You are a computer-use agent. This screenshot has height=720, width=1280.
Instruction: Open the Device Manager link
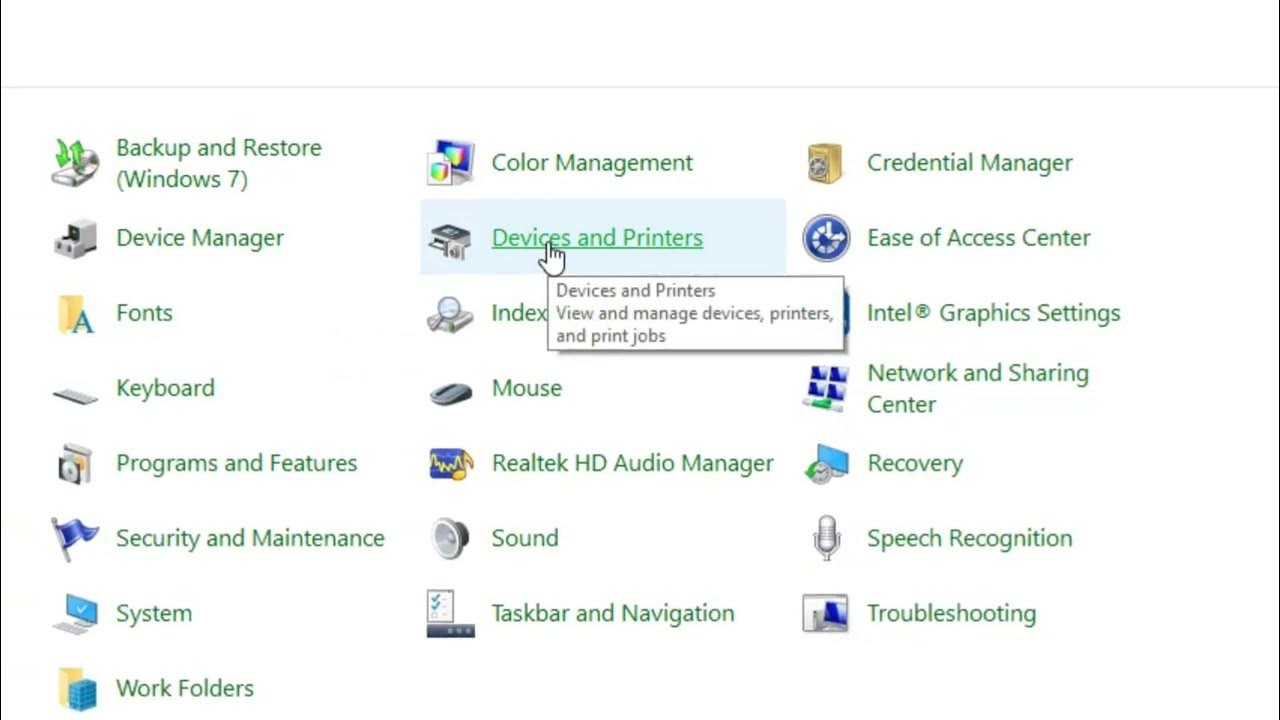[200, 238]
